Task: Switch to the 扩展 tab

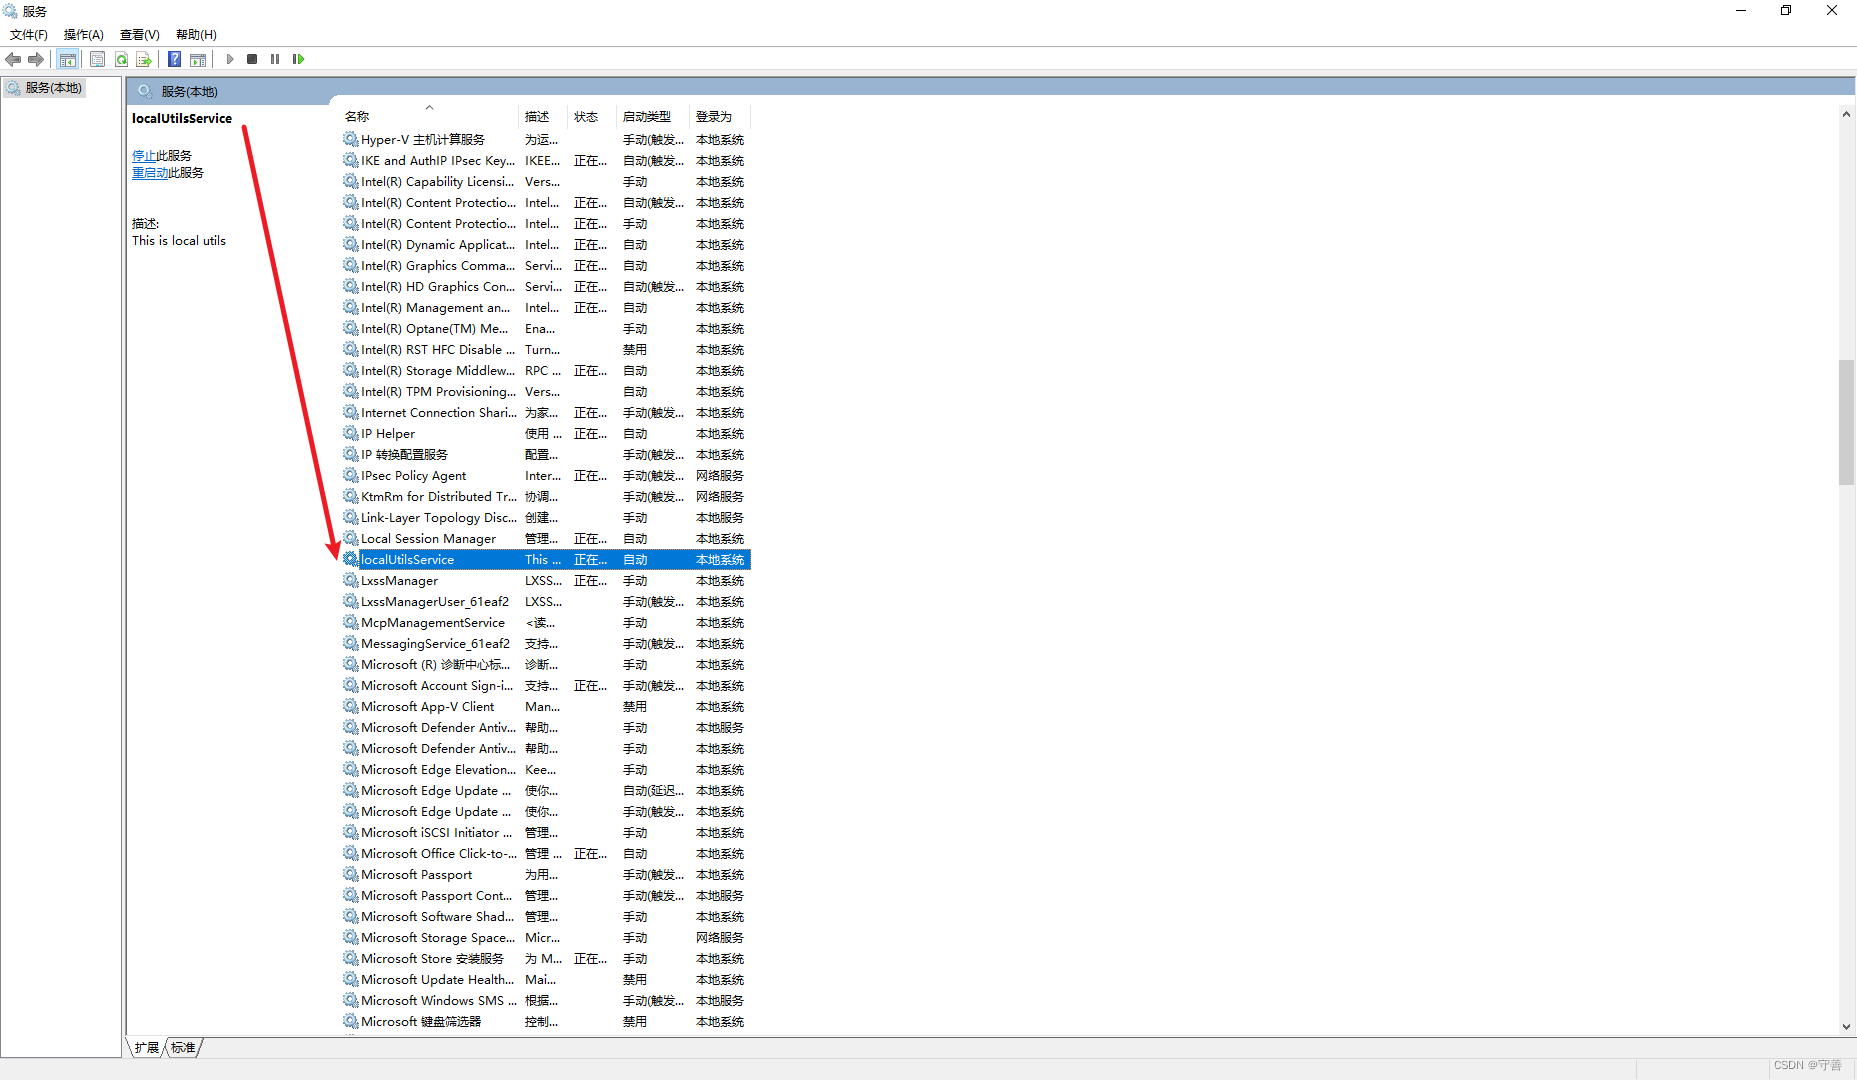Action: [147, 1047]
